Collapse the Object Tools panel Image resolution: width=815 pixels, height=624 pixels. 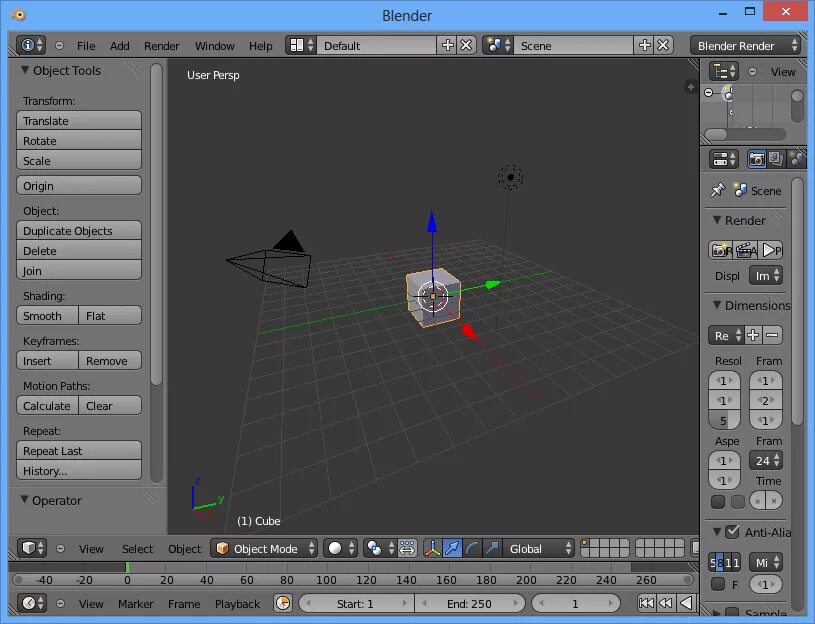[x=24, y=70]
